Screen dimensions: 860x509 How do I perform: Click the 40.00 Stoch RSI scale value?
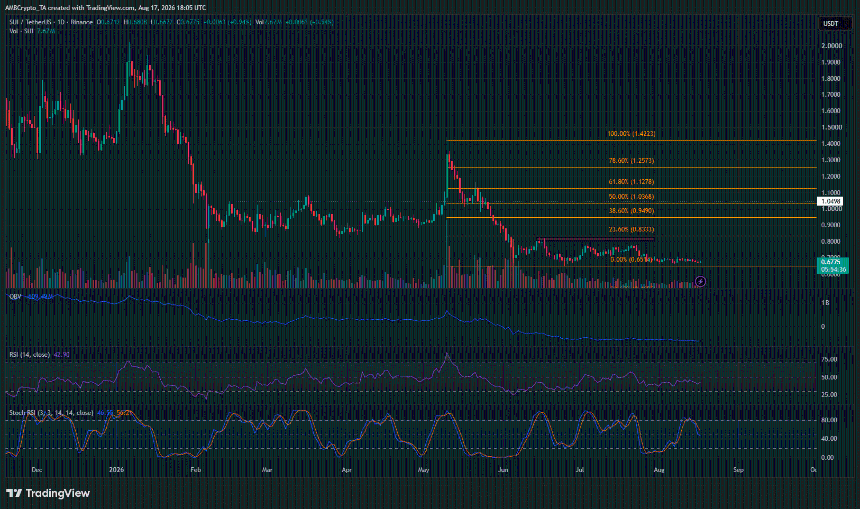tap(829, 438)
